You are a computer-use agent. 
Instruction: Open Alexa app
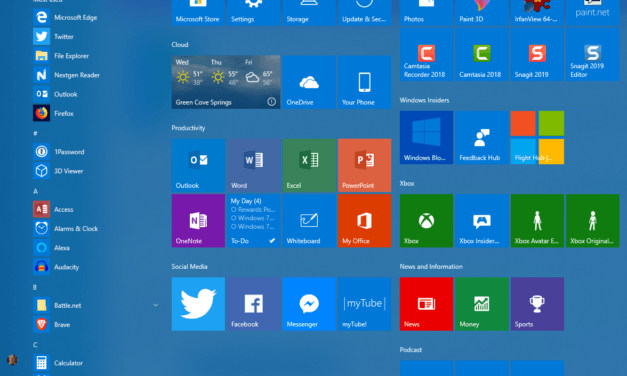click(x=51, y=248)
